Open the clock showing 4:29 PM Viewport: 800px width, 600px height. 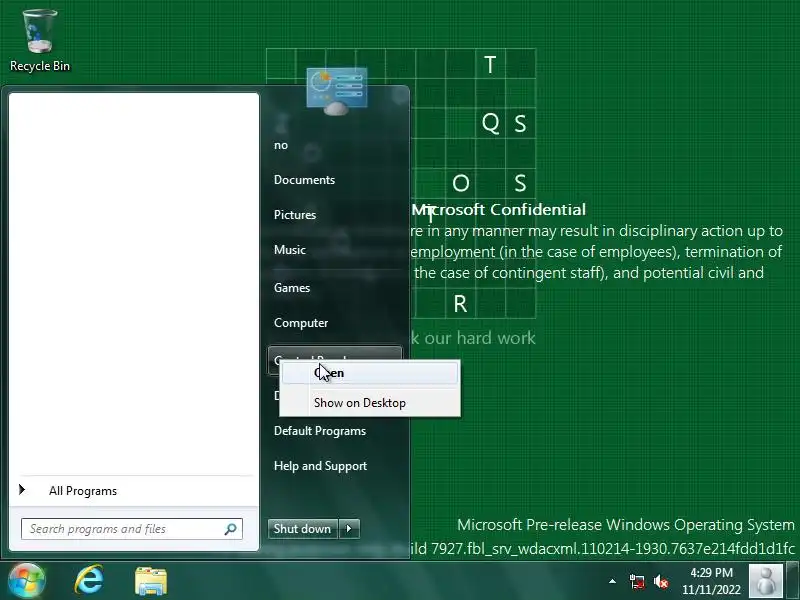(x=711, y=581)
